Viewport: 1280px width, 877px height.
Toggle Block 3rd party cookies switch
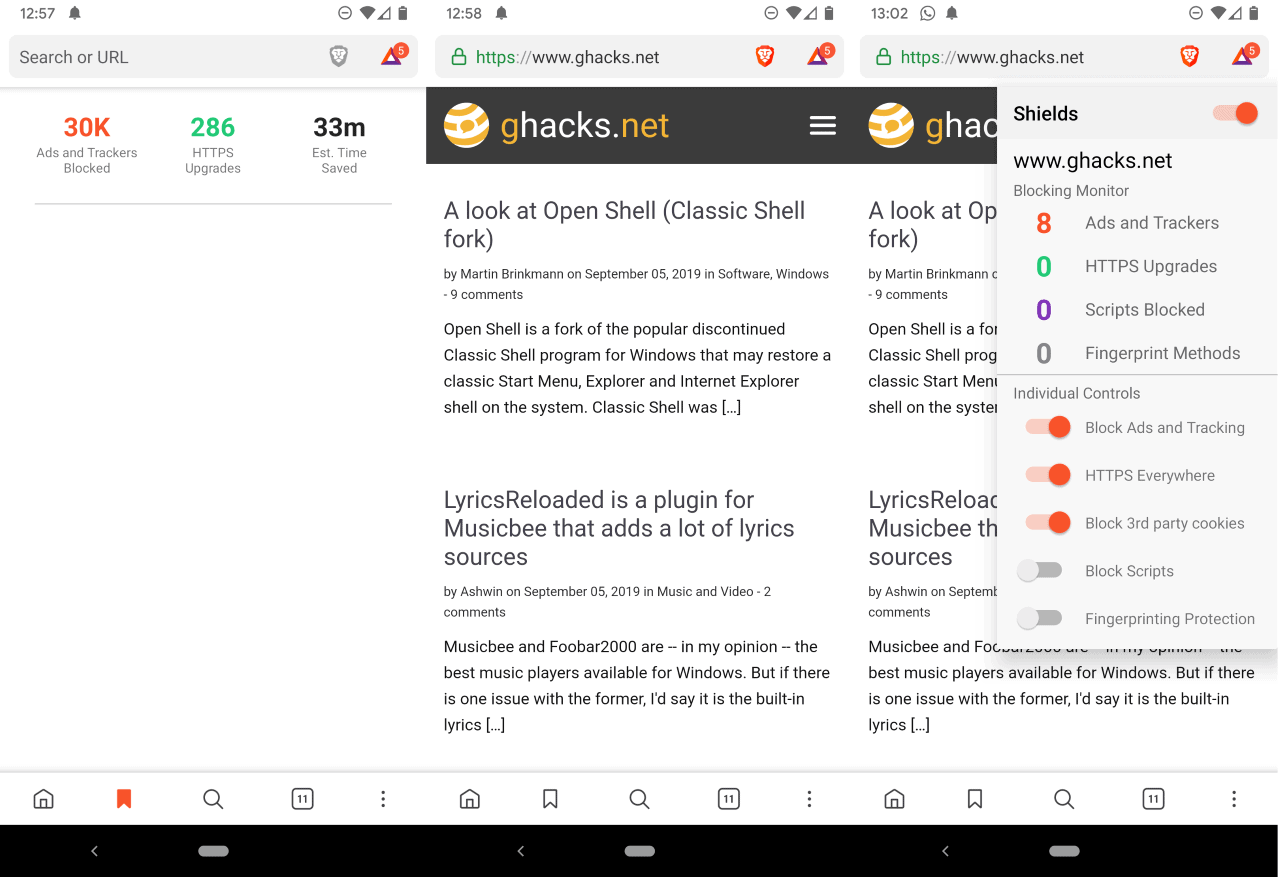coord(1048,523)
